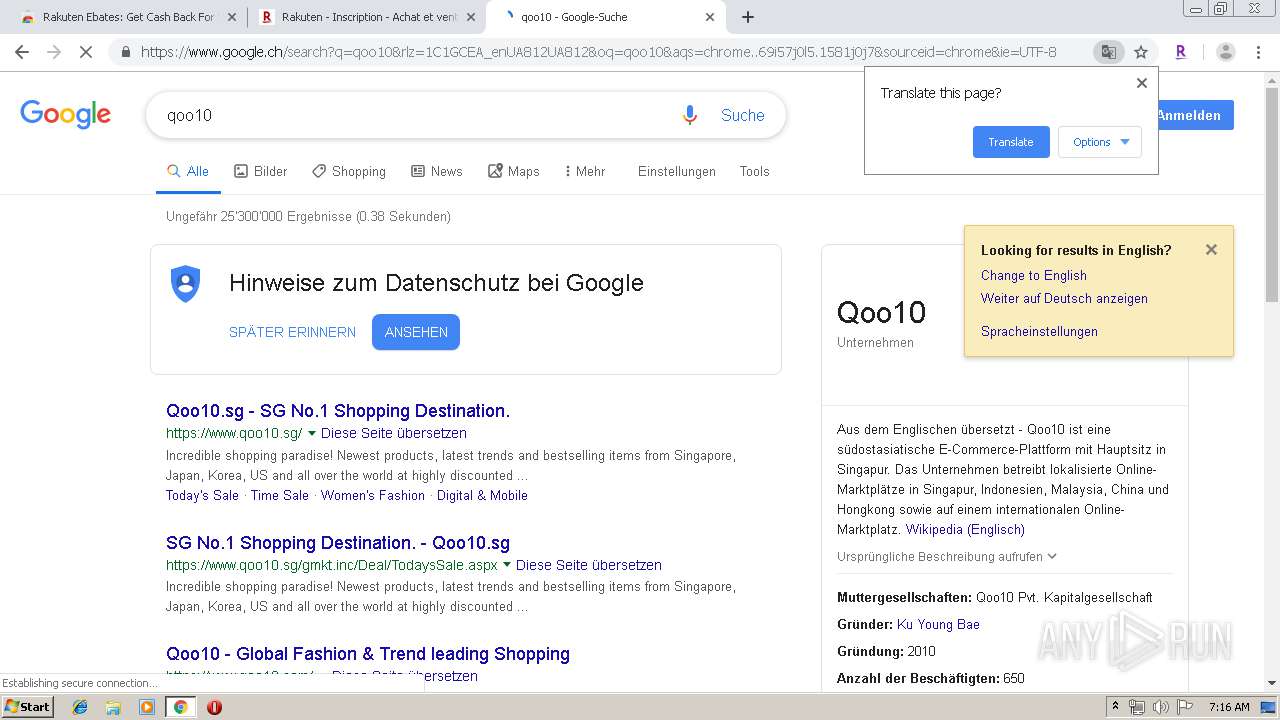
Task: Click the Translate button
Action: (x=1011, y=142)
